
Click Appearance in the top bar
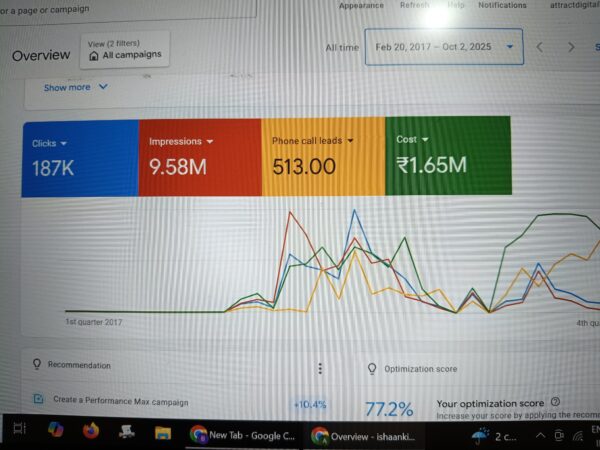361,5
